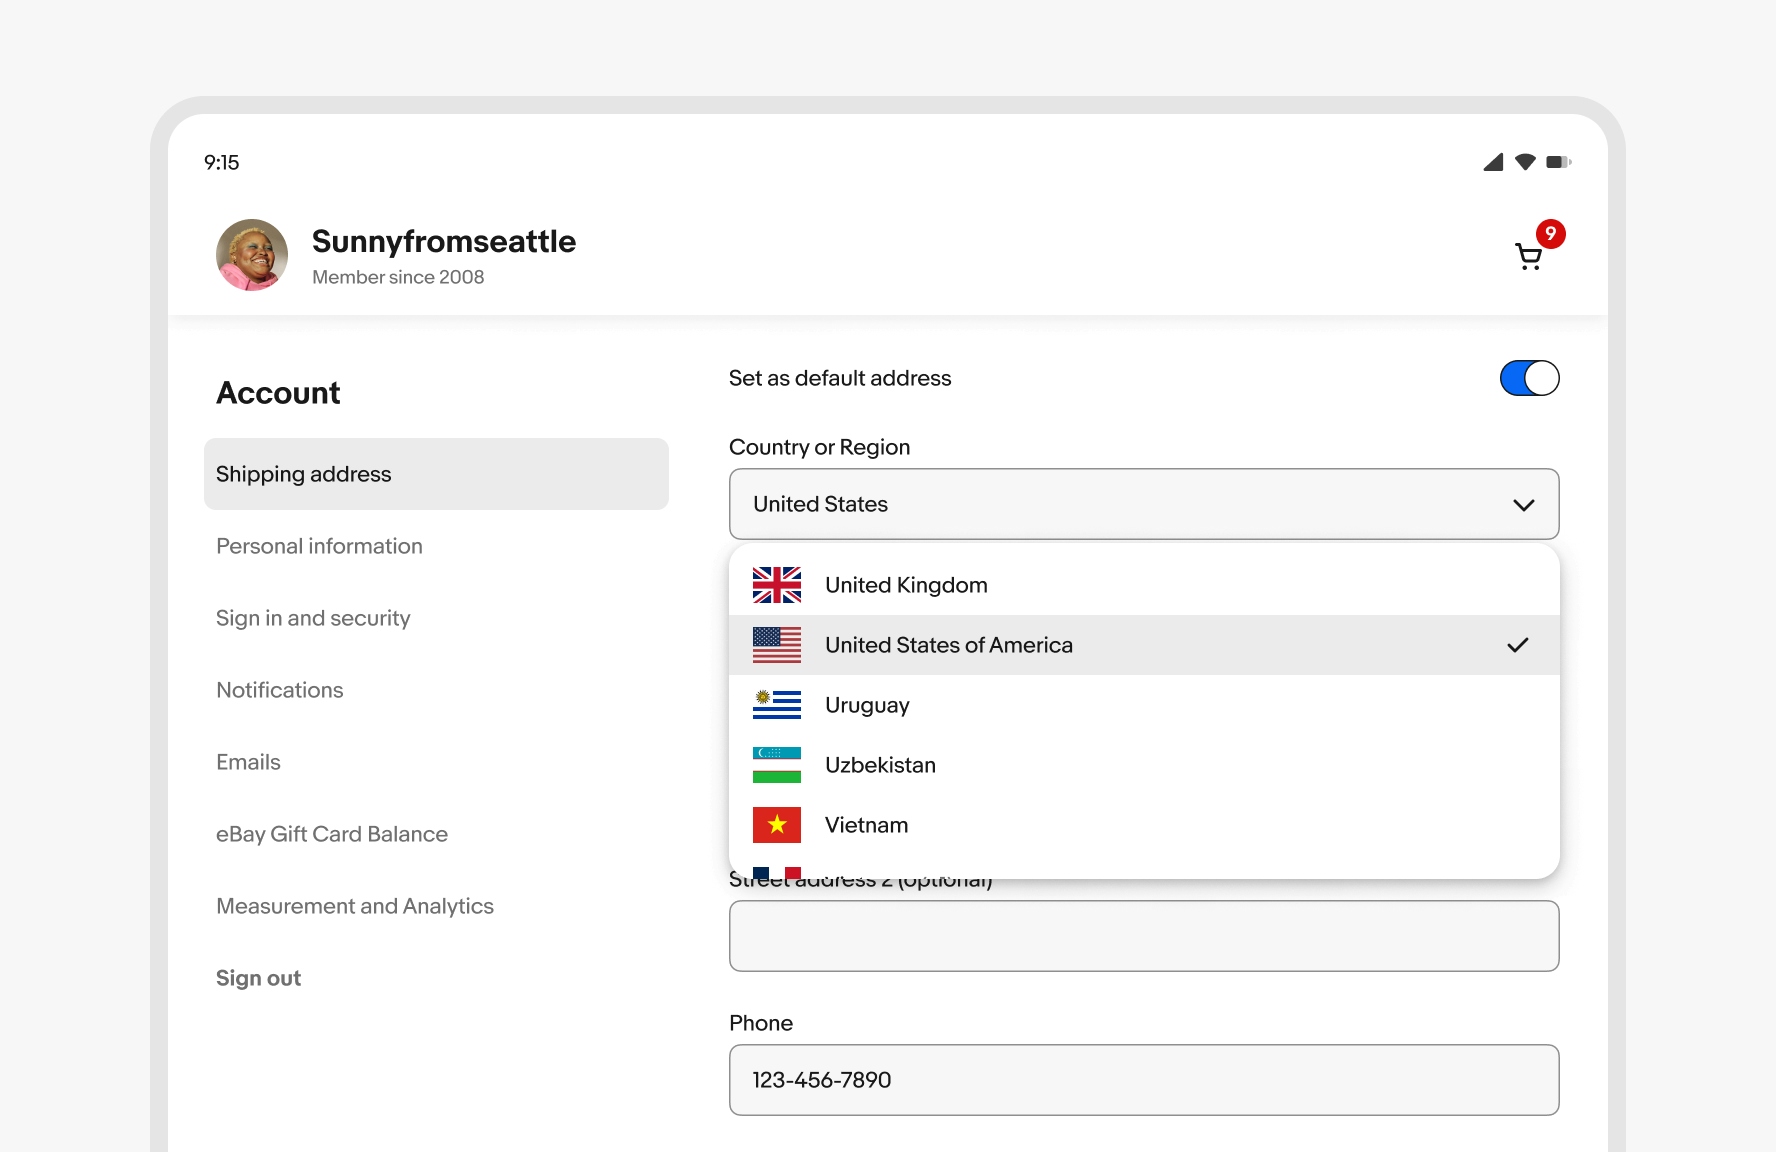Viewport: 1776px width, 1152px height.
Task: Click the Uzbekistan flag icon
Action: point(777,765)
